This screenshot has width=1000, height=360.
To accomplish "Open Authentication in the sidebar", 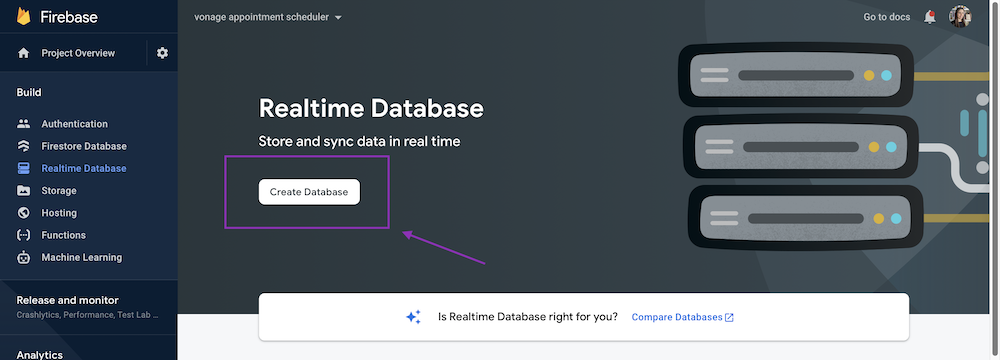I will tap(75, 124).
